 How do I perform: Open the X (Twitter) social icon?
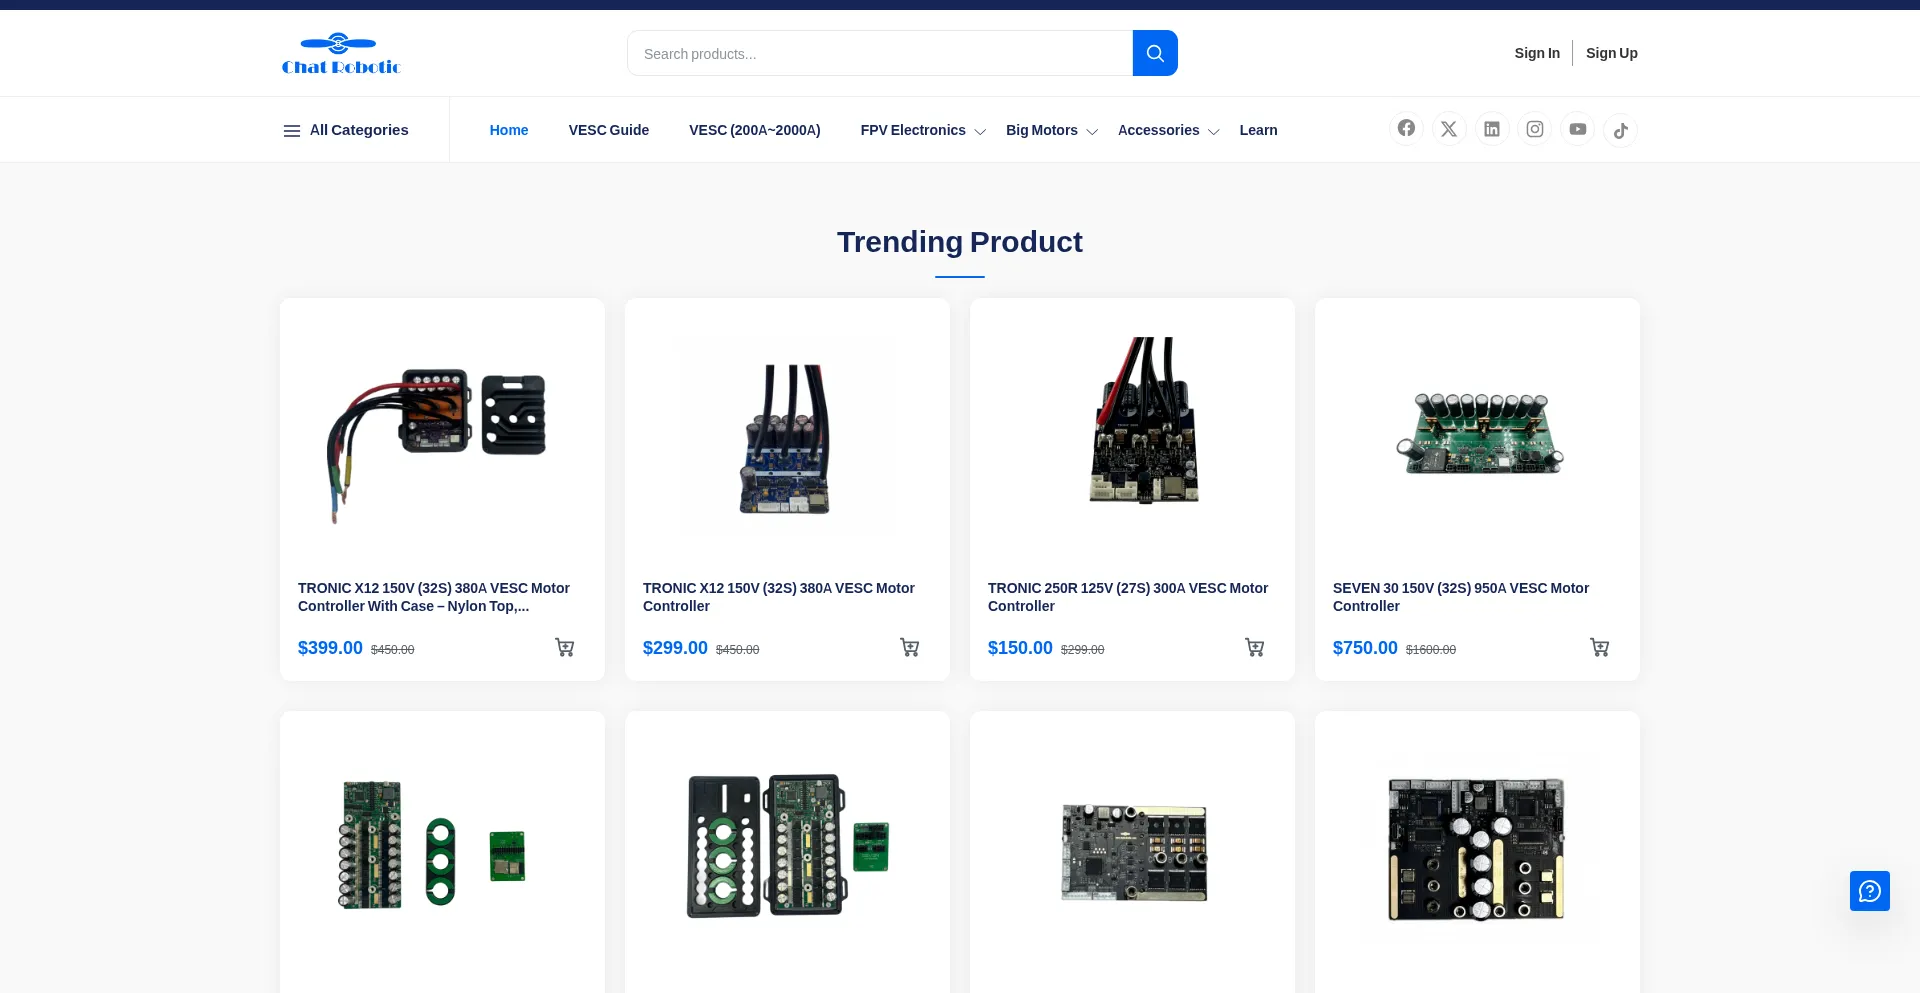[1449, 129]
